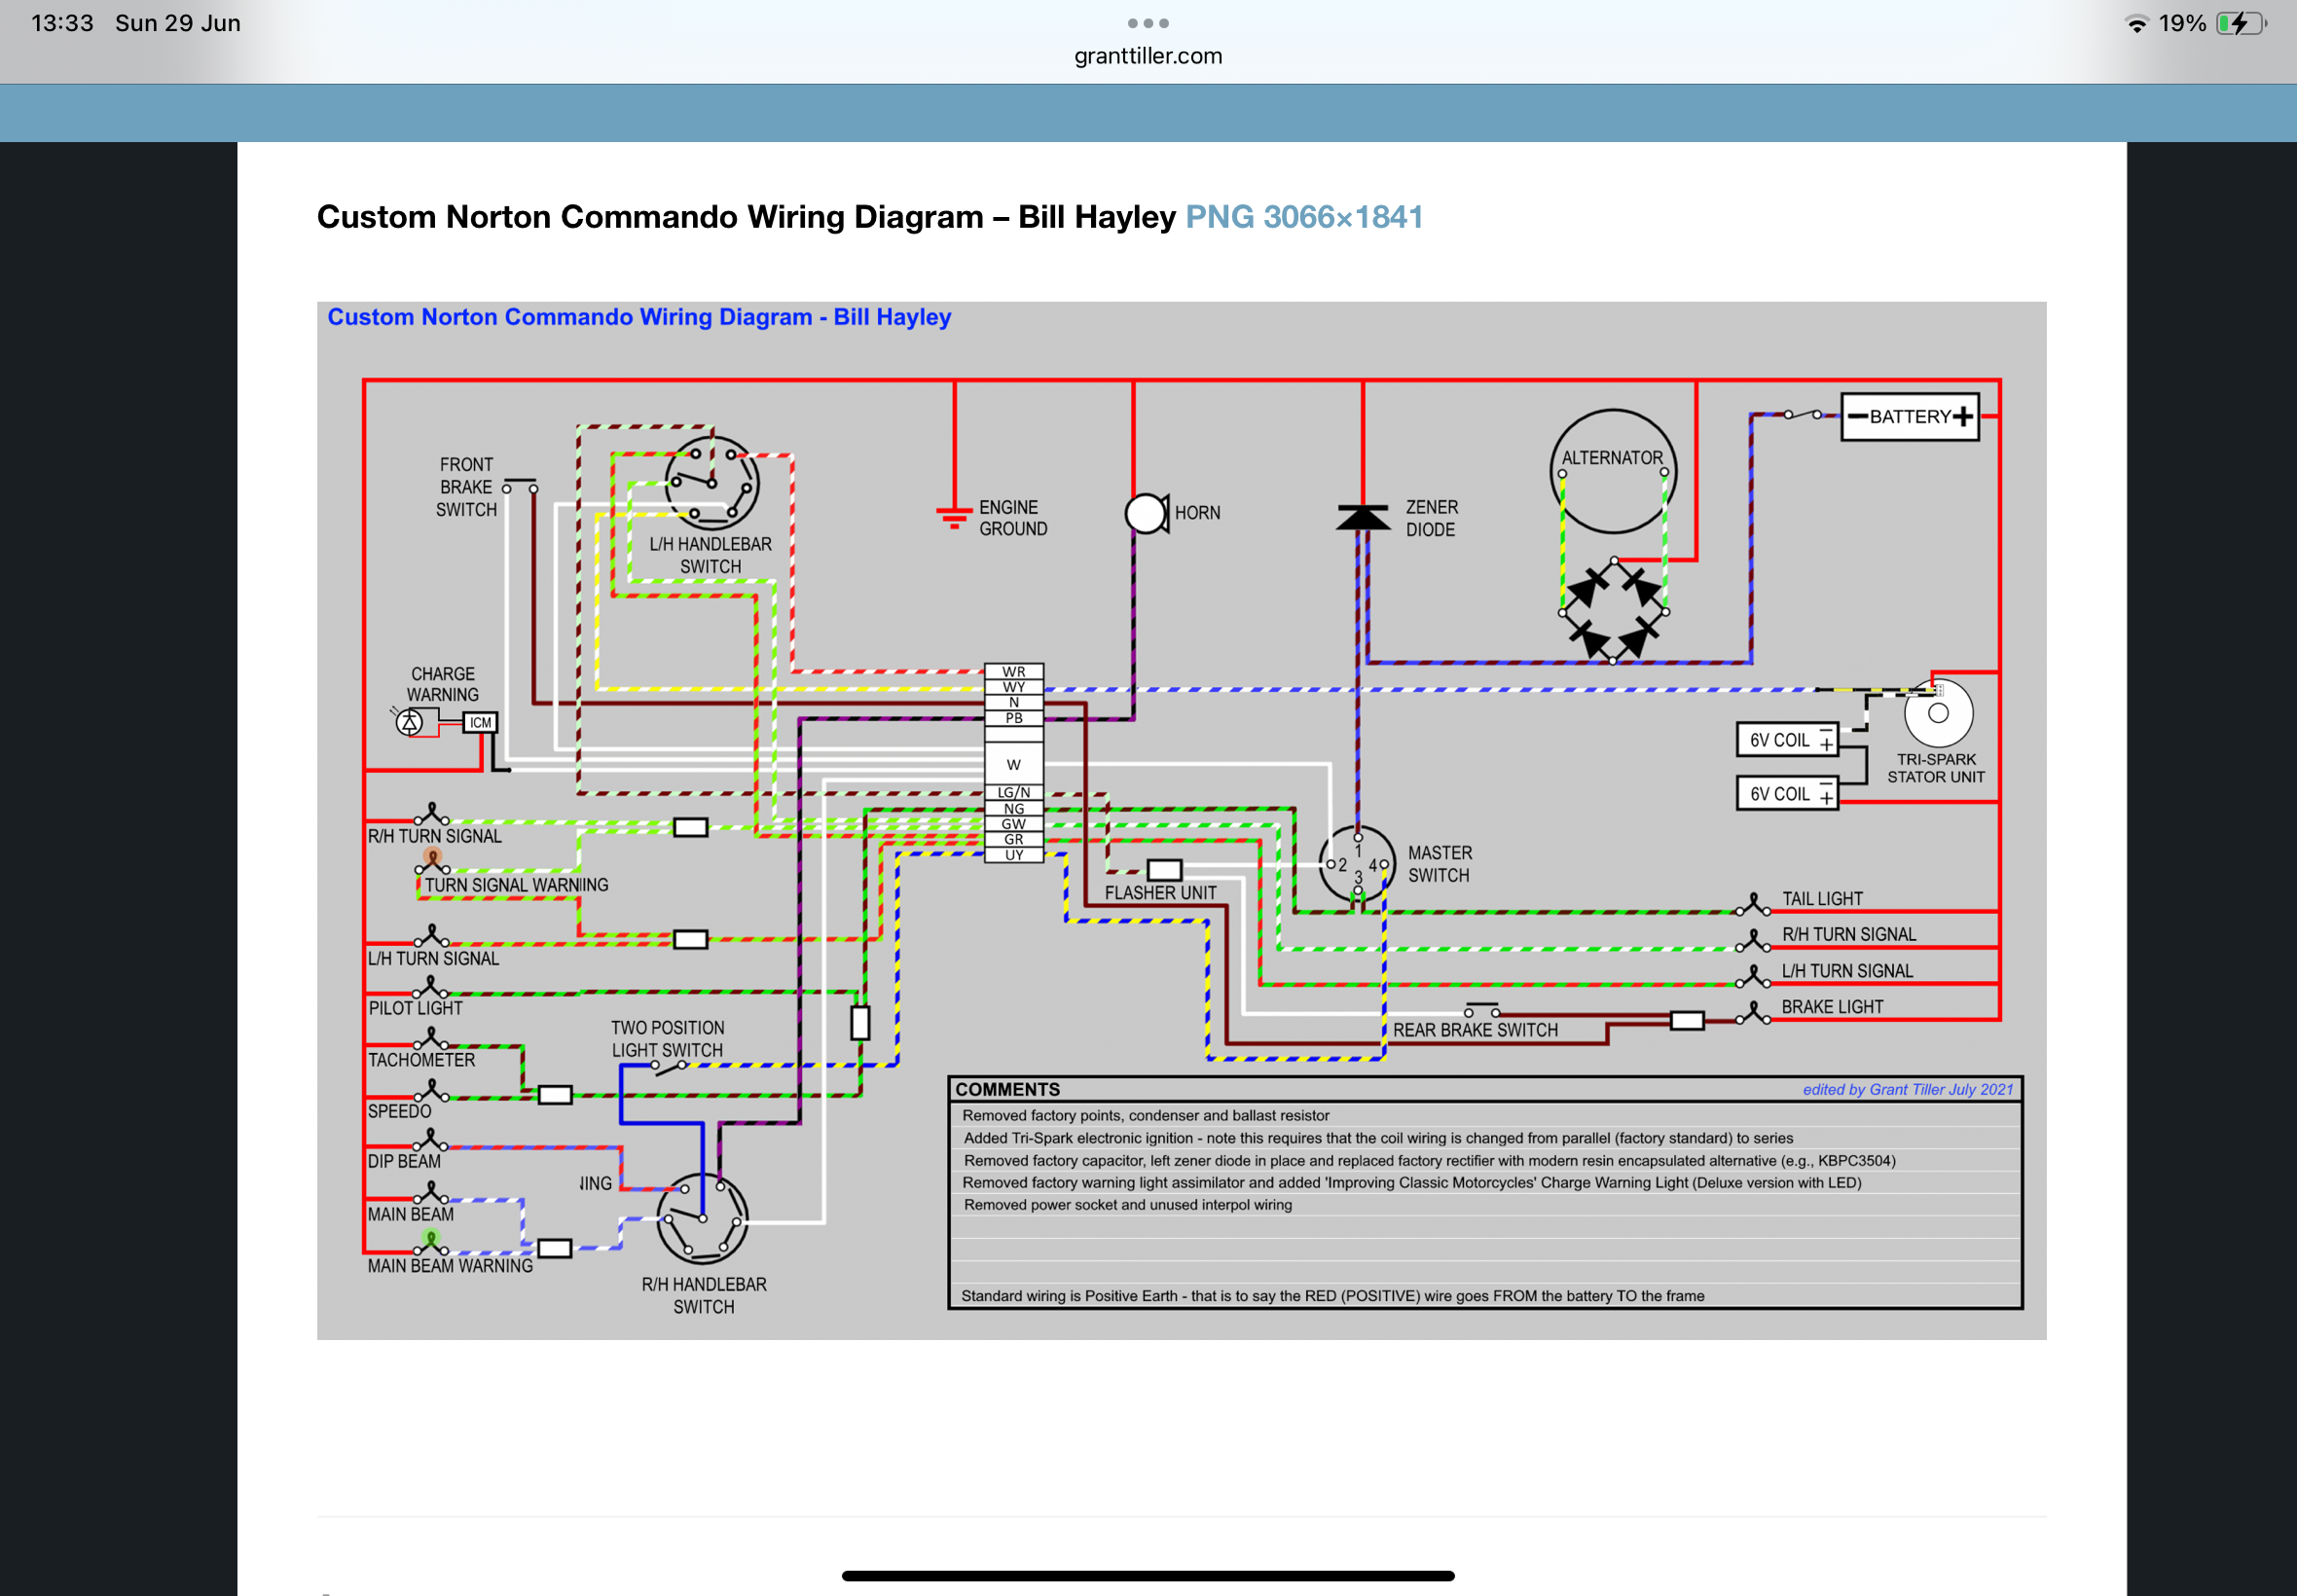The image size is (2297, 1596).
Task: Click the L/H handlebar switch circle
Action: [x=712, y=483]
